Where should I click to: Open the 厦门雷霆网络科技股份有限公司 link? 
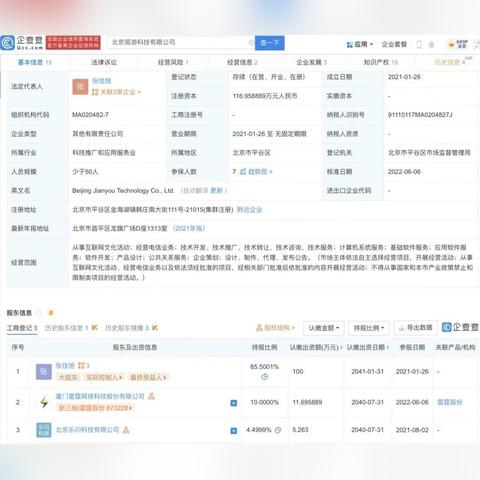click(x=100, y=396)
